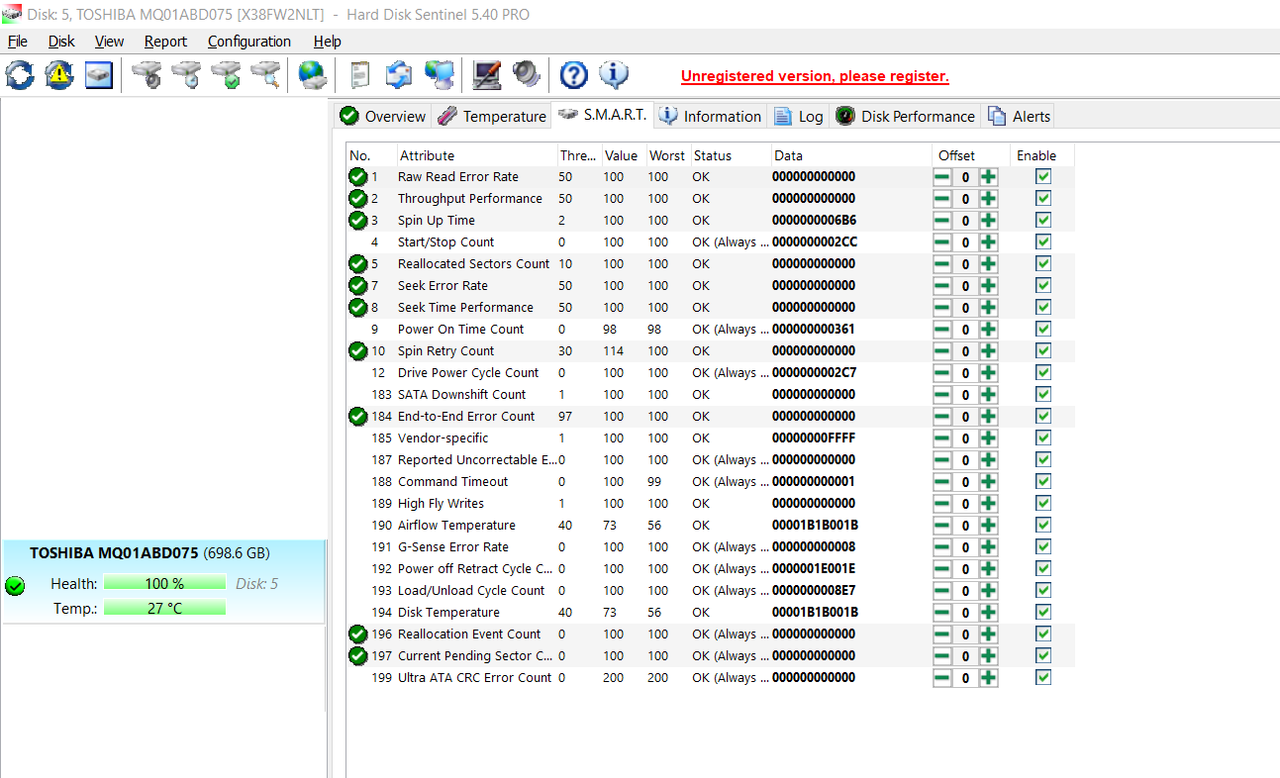Decrease offset for High Fly Writes
Viewport: 1280px width, 778px height.
pyautogui.click(x=942, y=504)
